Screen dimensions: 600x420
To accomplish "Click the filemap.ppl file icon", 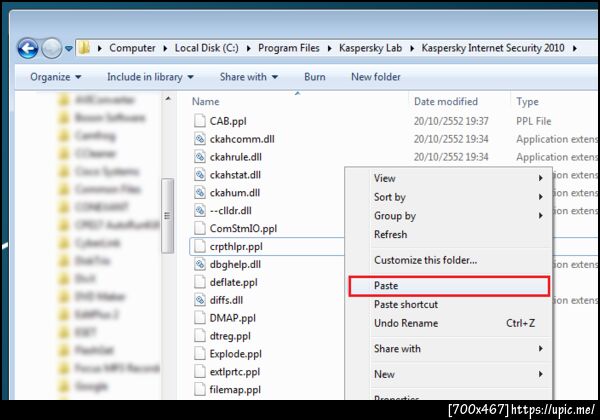I will point(200,389).
